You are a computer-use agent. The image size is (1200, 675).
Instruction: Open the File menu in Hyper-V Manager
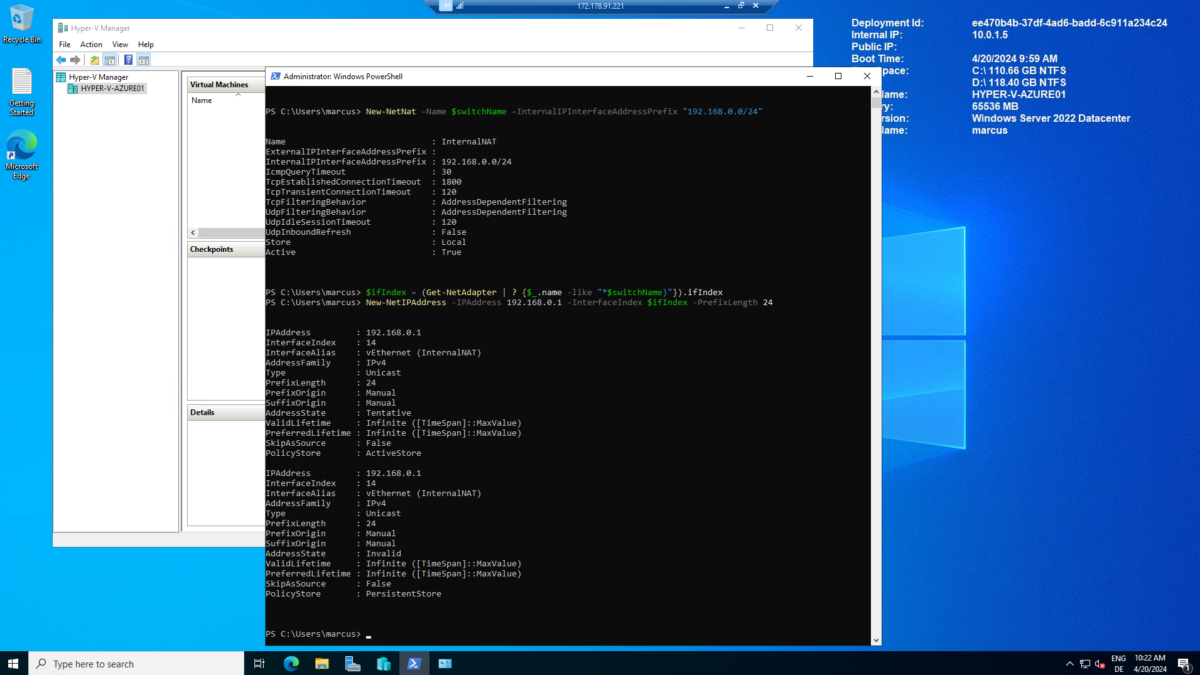coord(64,44)
